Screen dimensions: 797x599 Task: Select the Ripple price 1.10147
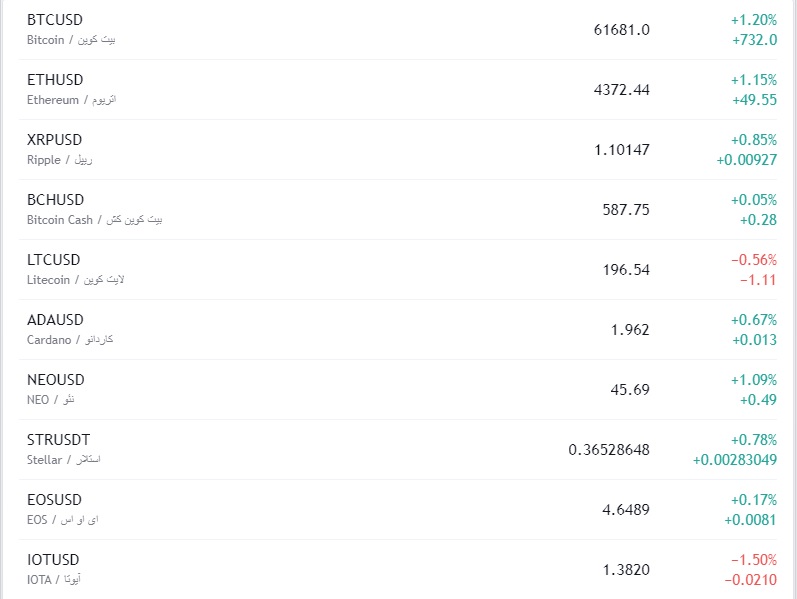pyautogui.click(x=621, y=150)
